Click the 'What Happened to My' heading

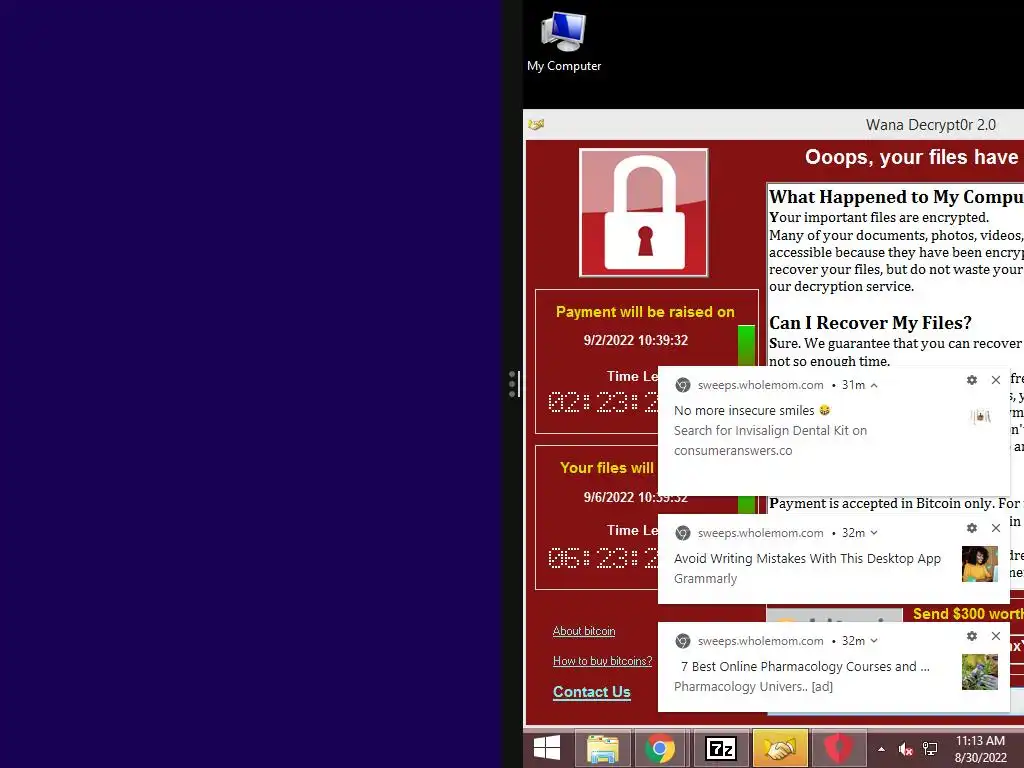tap(896, 197)
